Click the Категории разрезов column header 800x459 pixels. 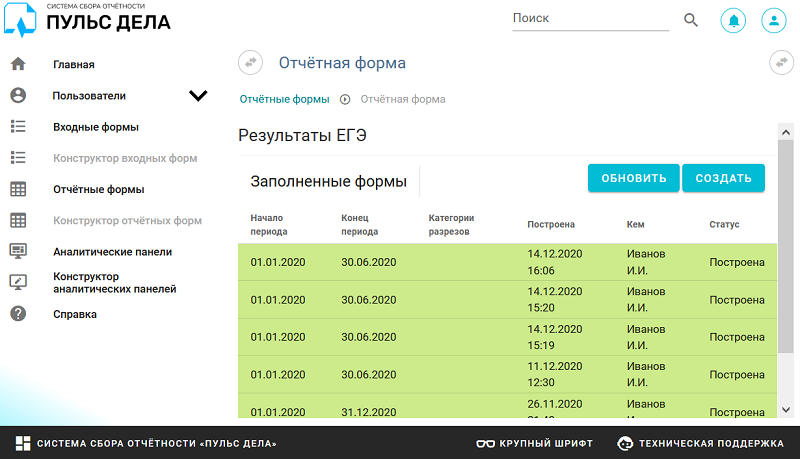click(x=452, y=225)
